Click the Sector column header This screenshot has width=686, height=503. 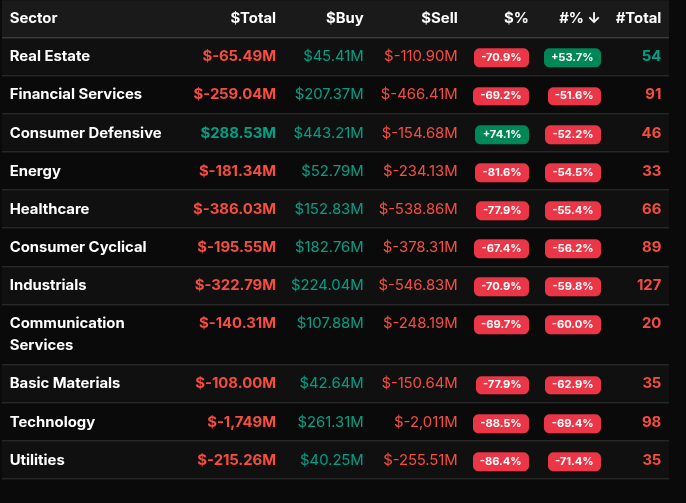tap(33, 18)
